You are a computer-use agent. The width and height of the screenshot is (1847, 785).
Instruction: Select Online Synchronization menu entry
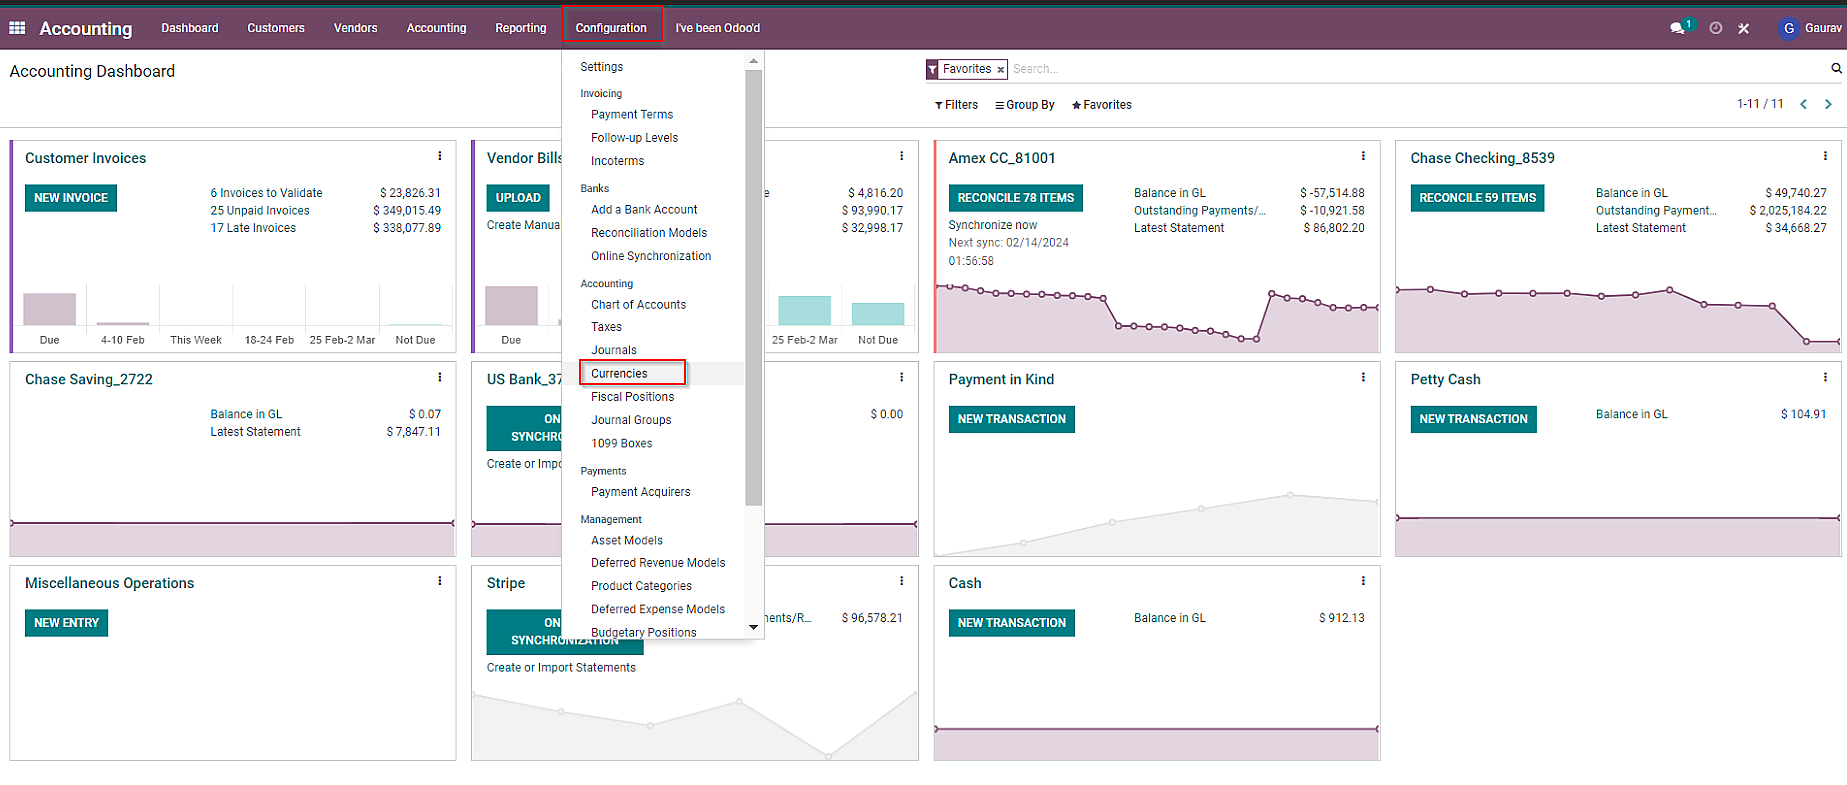coord(651,256)
